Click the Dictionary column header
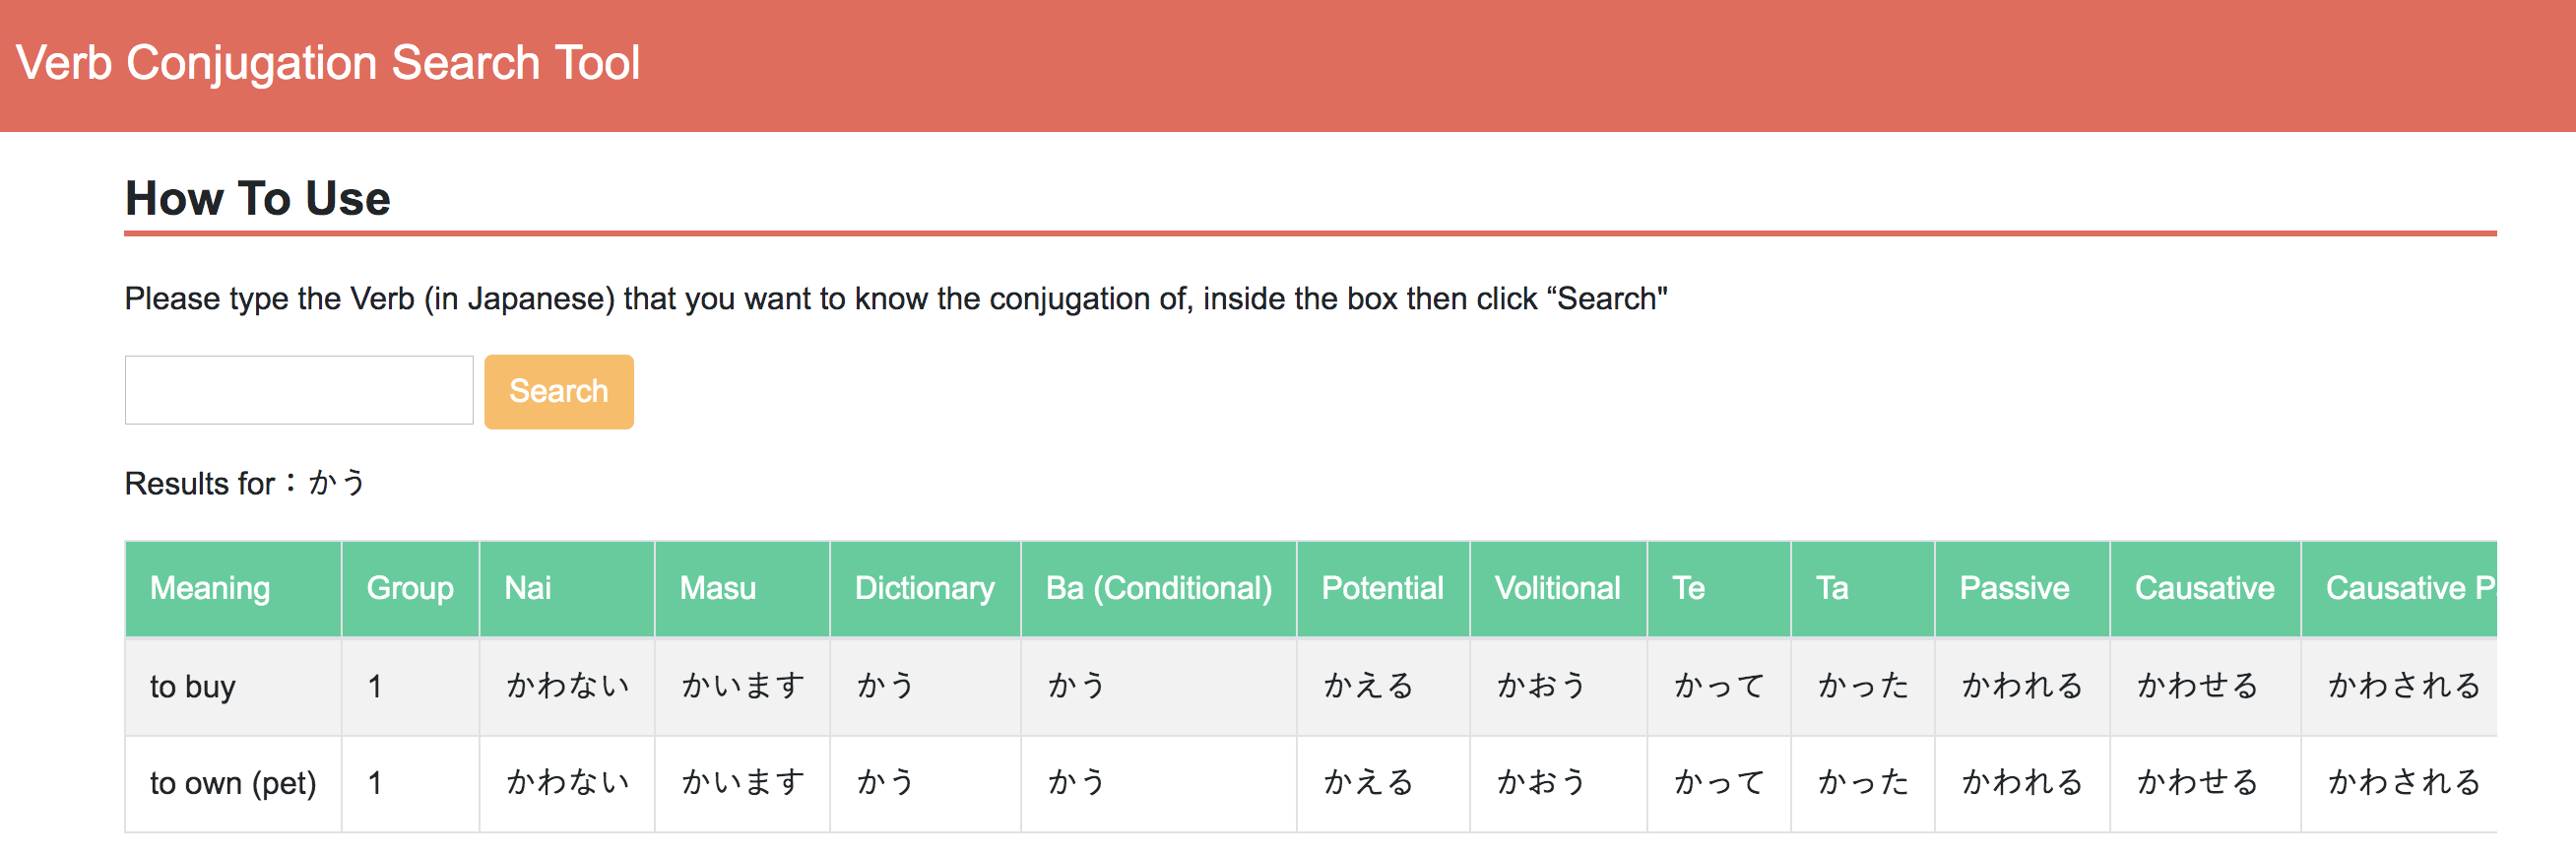Viewport: 2576px width, 857px height. tap(924, 588)
